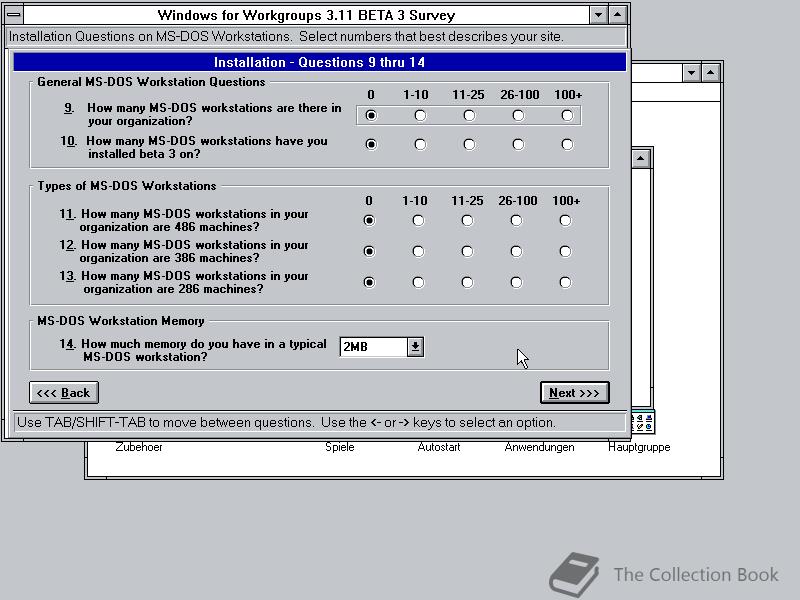Click the Survey window title bar
This screenshot has width=800, height=600.
coord(306,15)
